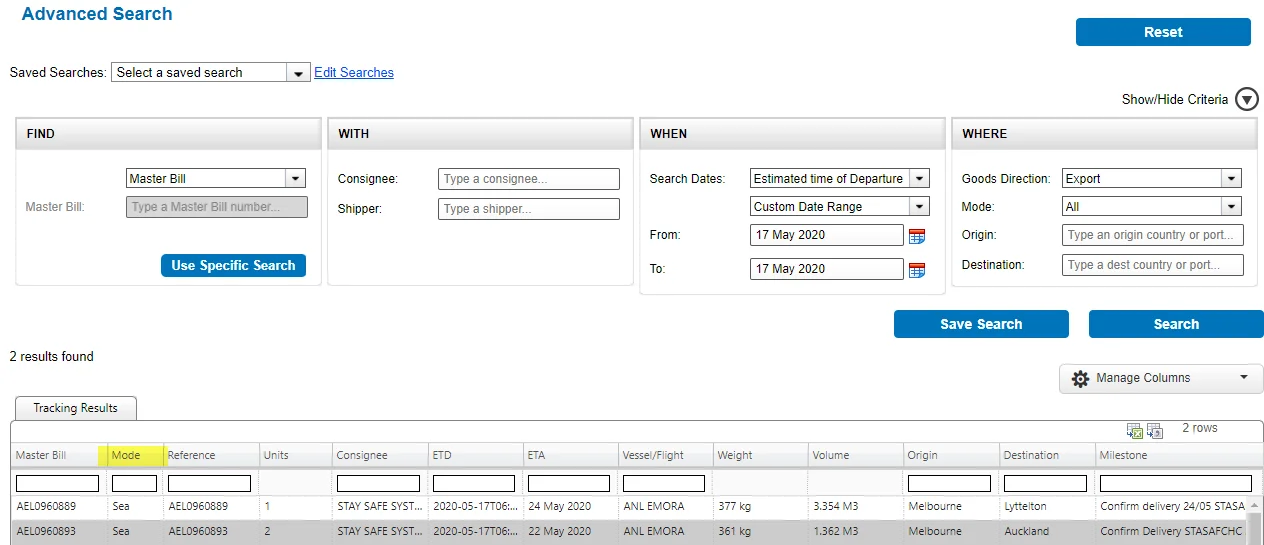Click the Save Search button
This screenshot has width=1264, height=545.
(x=981, y=324)
